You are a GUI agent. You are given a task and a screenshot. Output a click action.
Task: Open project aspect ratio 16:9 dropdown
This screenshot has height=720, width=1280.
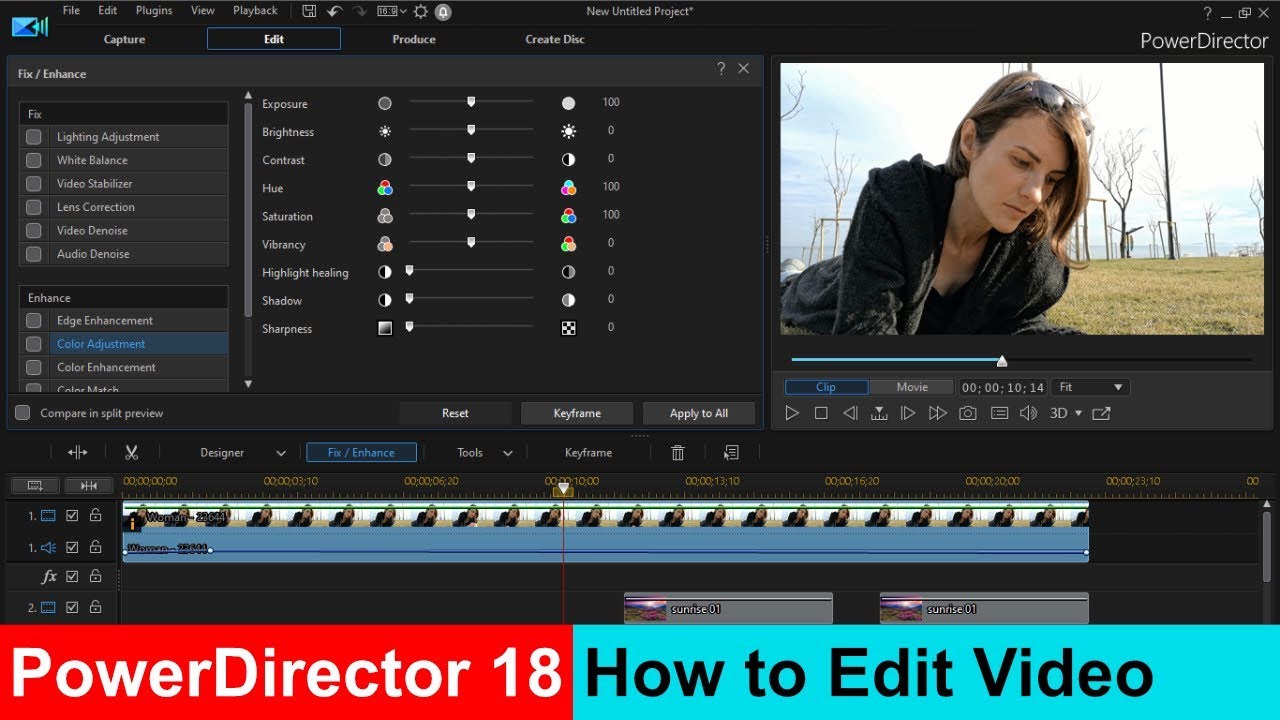click(391, 11)
